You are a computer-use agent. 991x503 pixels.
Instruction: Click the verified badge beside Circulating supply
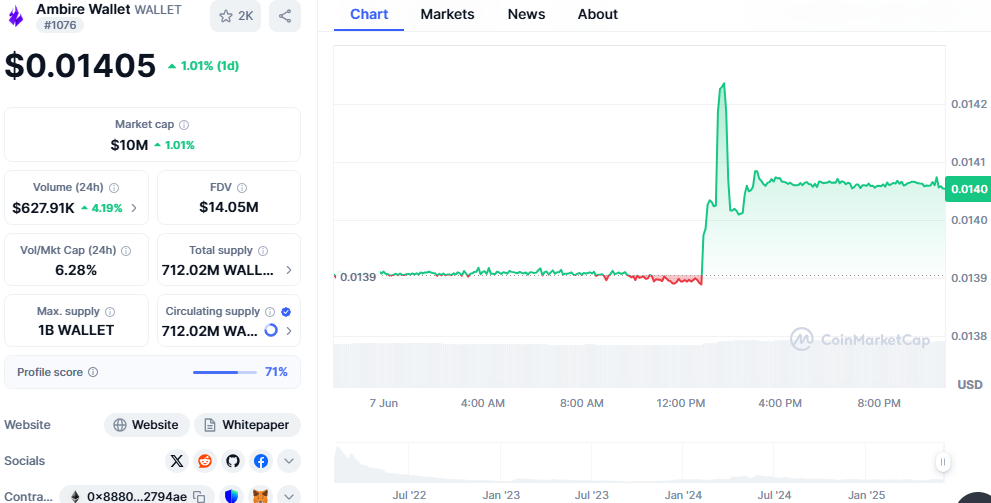(x=286, y=312)
